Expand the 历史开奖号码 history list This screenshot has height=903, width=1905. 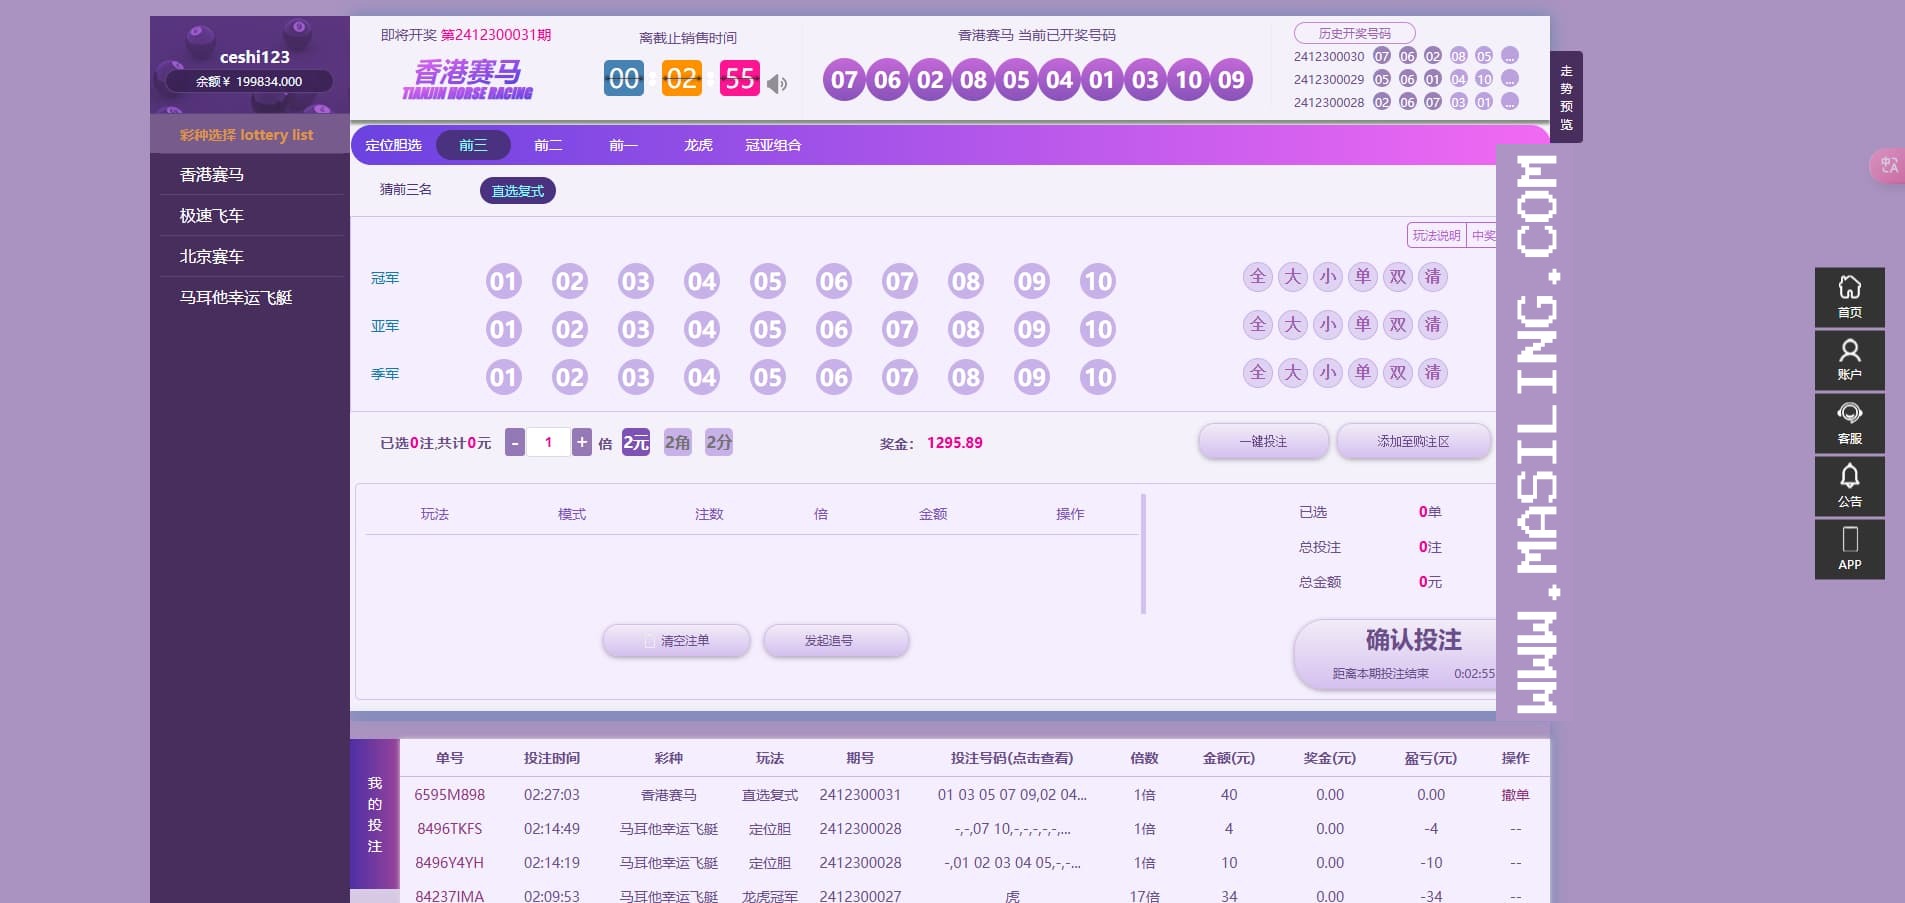click(x=1354, y=33)
